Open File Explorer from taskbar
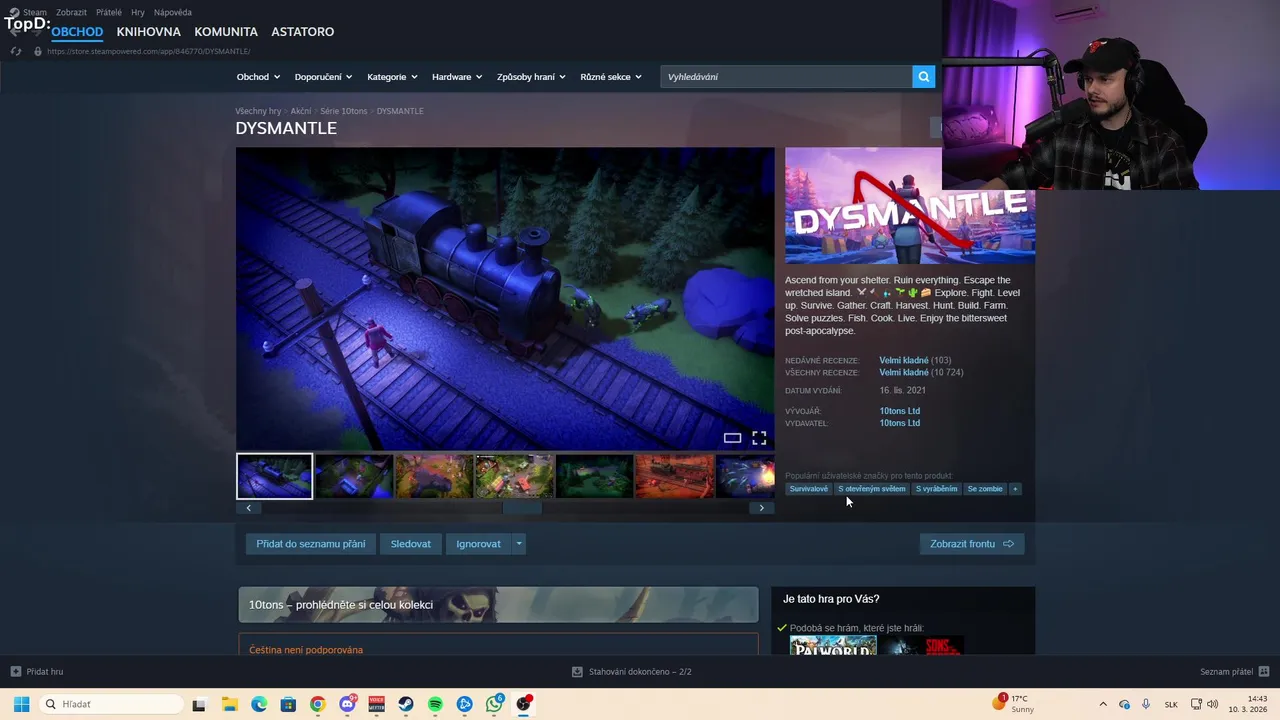 229,704
